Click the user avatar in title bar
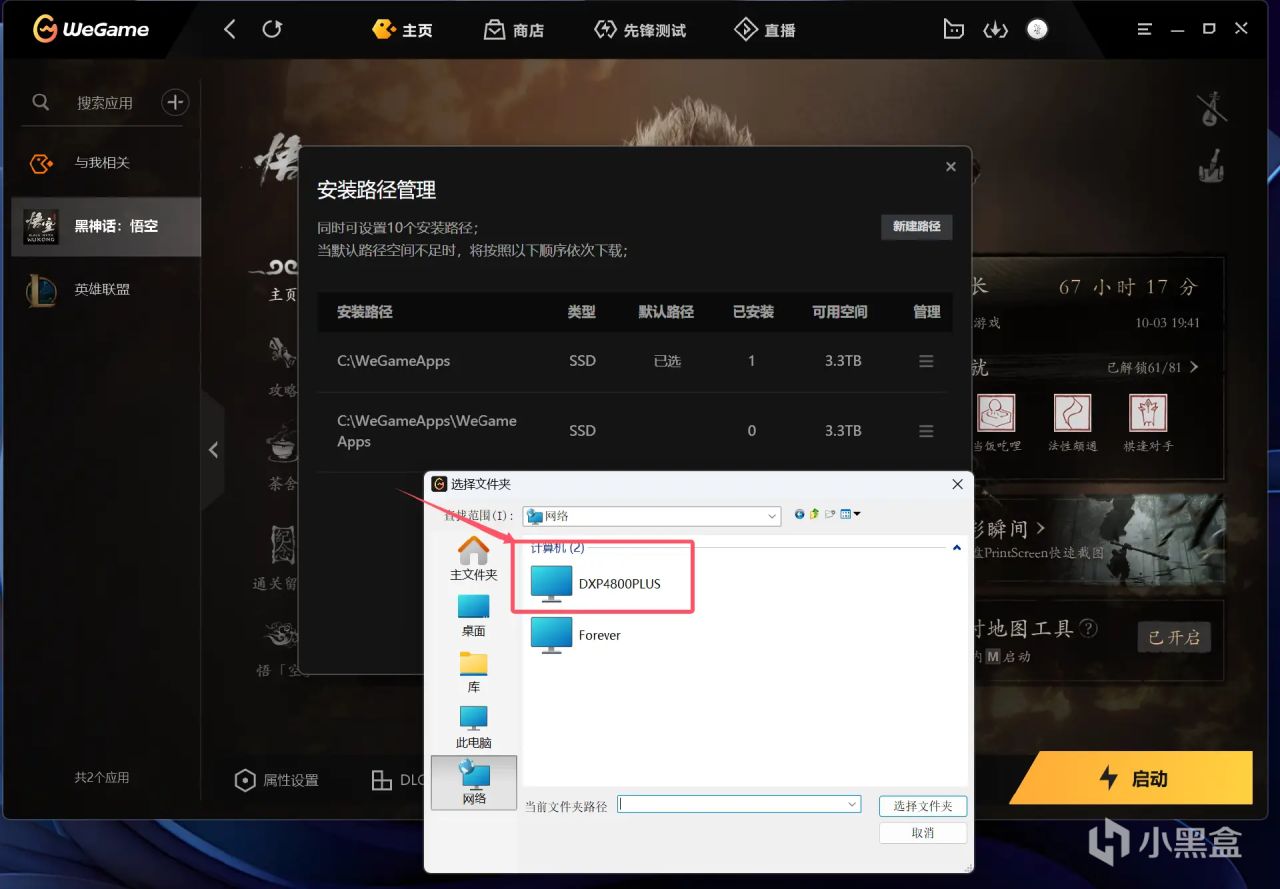Screen dimensions: 1280x889 pyautogui.click(x=1038, y=29)
